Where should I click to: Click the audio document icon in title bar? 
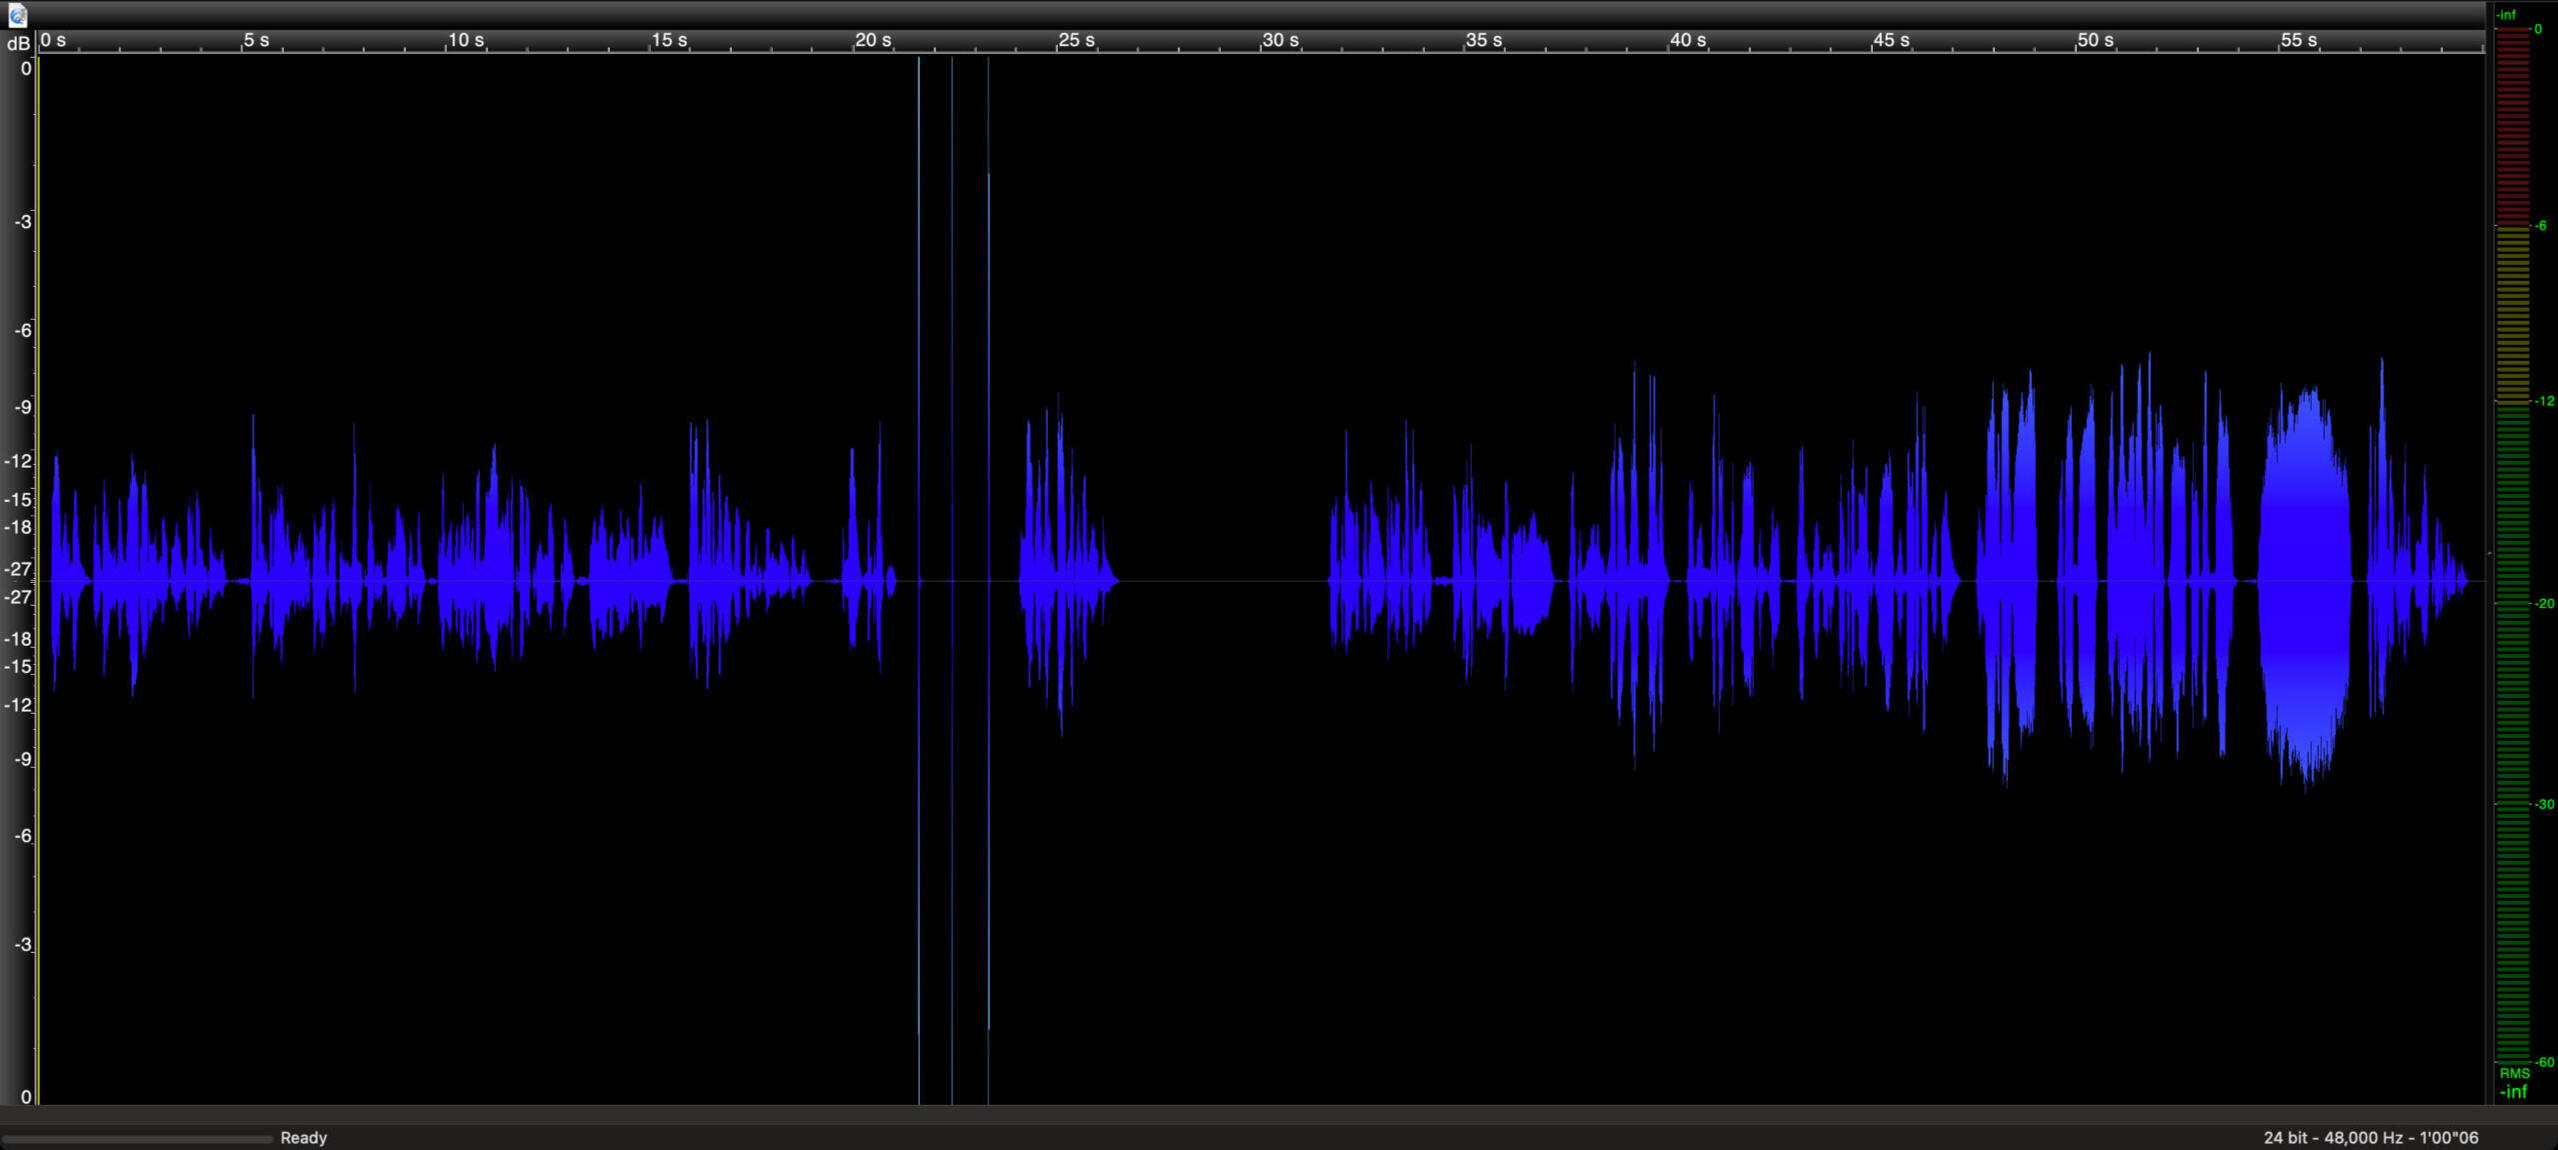pos(17,14)
